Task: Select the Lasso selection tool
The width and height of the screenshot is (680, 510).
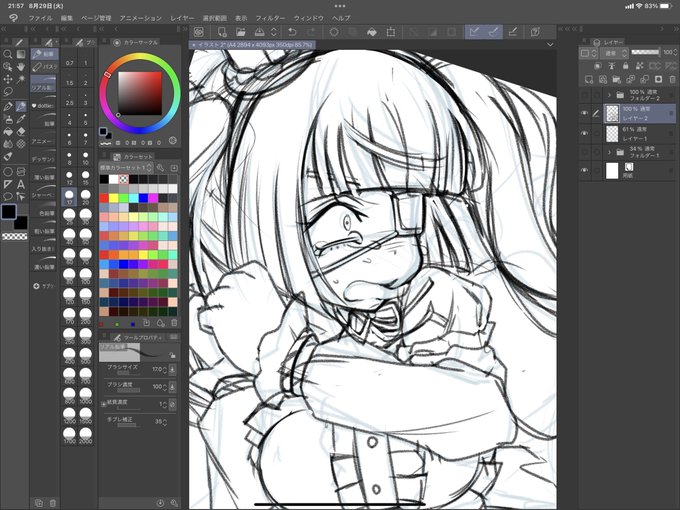Action: pos(8,92)
